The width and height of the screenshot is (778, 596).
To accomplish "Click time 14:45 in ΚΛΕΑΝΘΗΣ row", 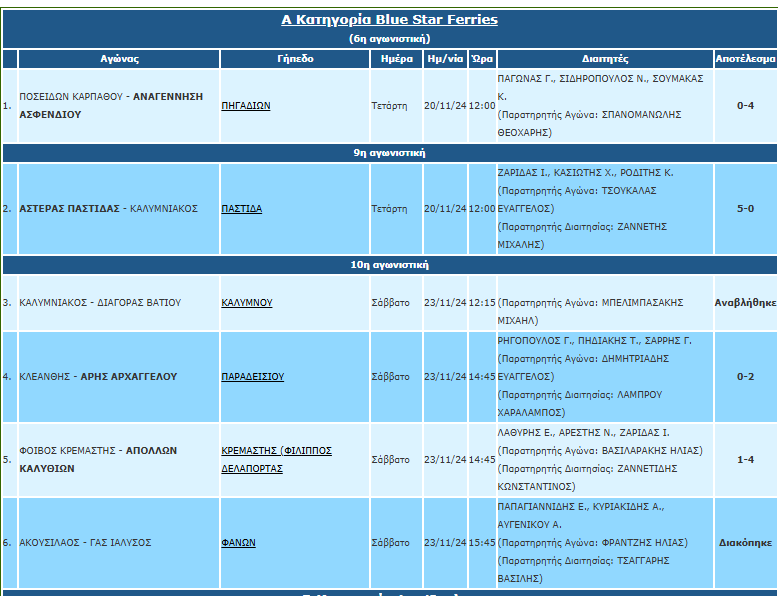I will point(482,377).
